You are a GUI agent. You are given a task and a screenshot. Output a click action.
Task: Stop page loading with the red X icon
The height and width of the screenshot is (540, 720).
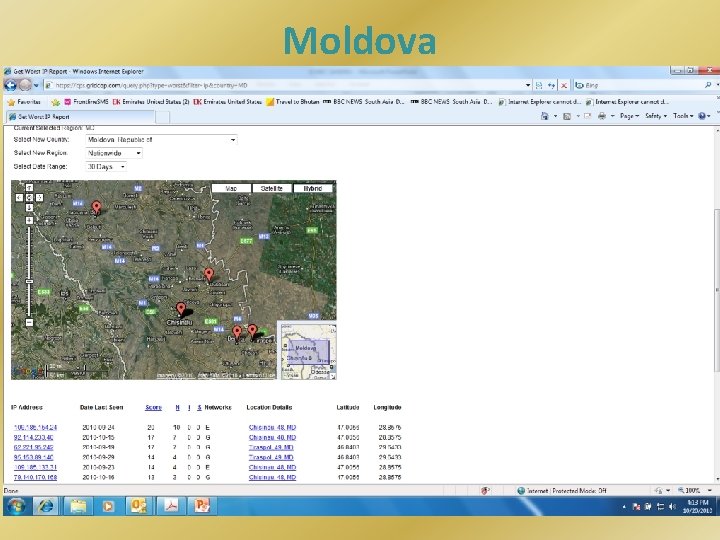point(564,85)
